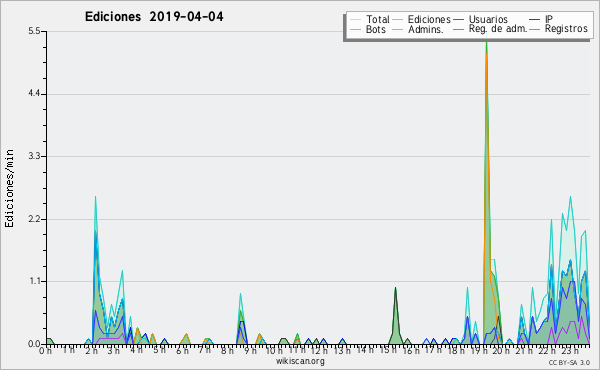This screenshot has height=370, width=600.
Task: Click the 0.0 y-axis value
Action: 34,344
